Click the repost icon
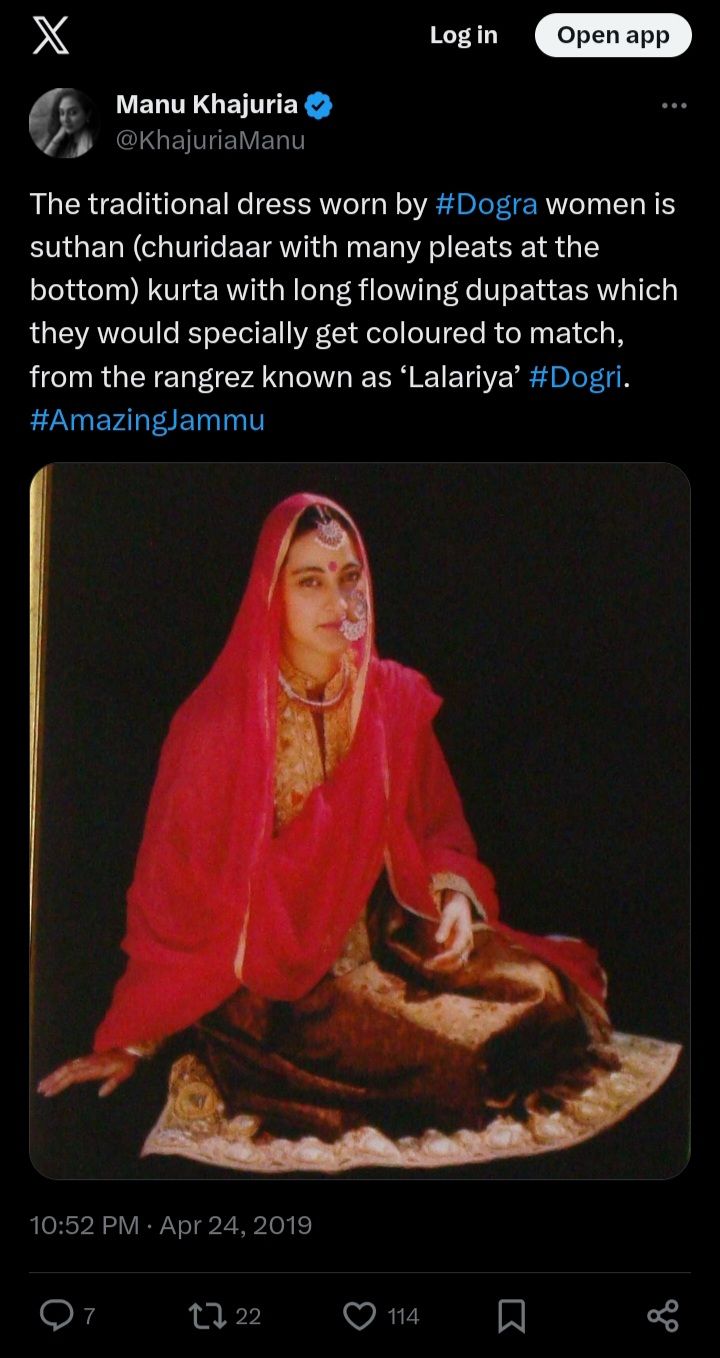This screenshot has width=720, height=1358. [208, 1315]
